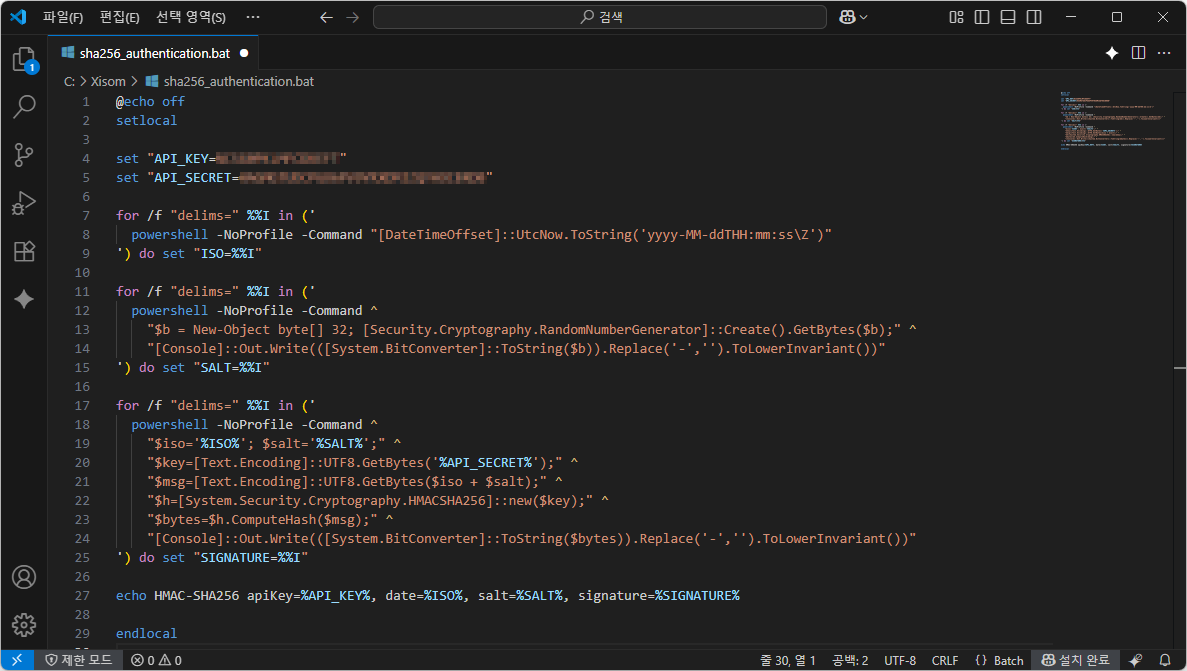The height and width of the screenshot is (671, 1187).
Task: Click 'API_SECRET' text on line 5
Action: click(193, 177)
